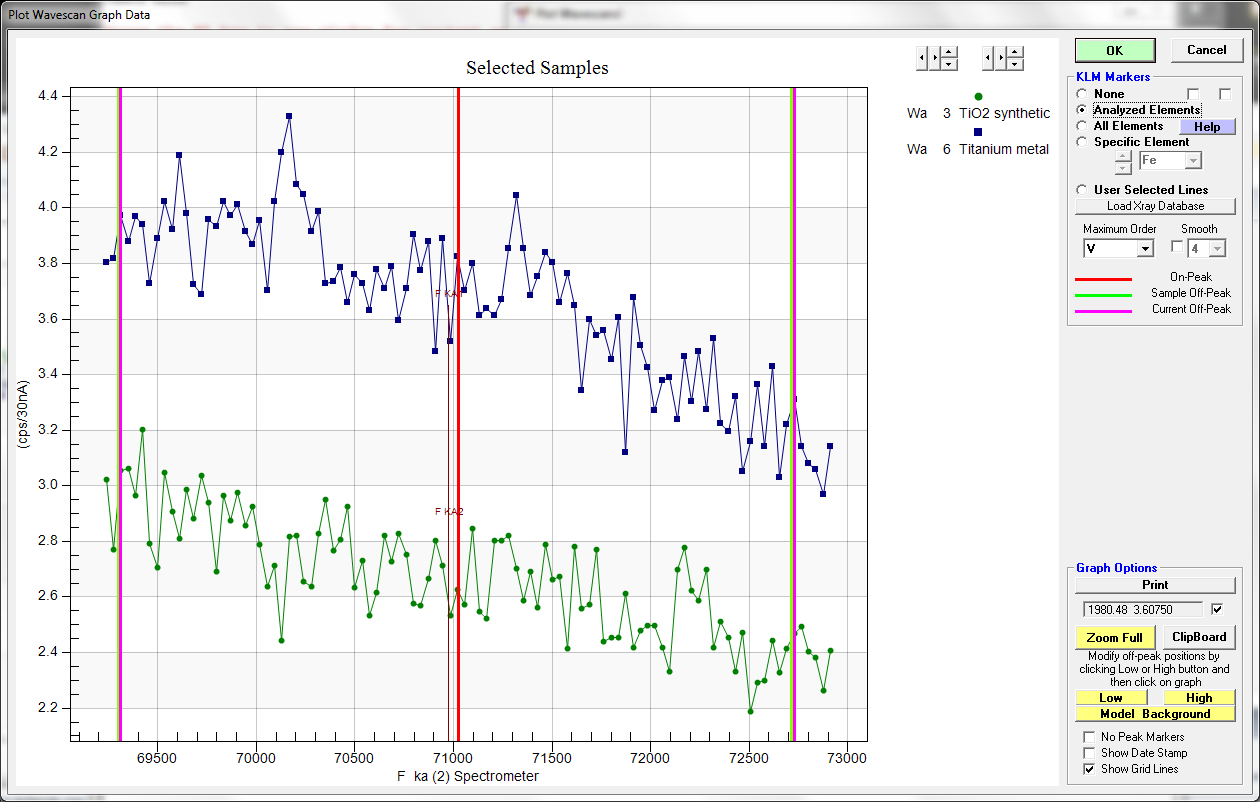The image size is (1260, 802).
Task: Click left arrow in first pan control group
Action: click(x=921, y=58)
